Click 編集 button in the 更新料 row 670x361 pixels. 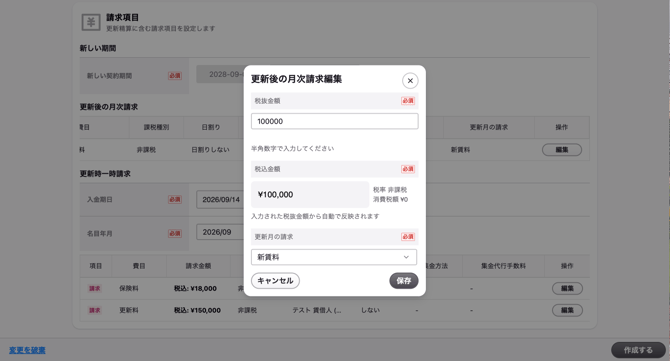(x=567, y=310)
